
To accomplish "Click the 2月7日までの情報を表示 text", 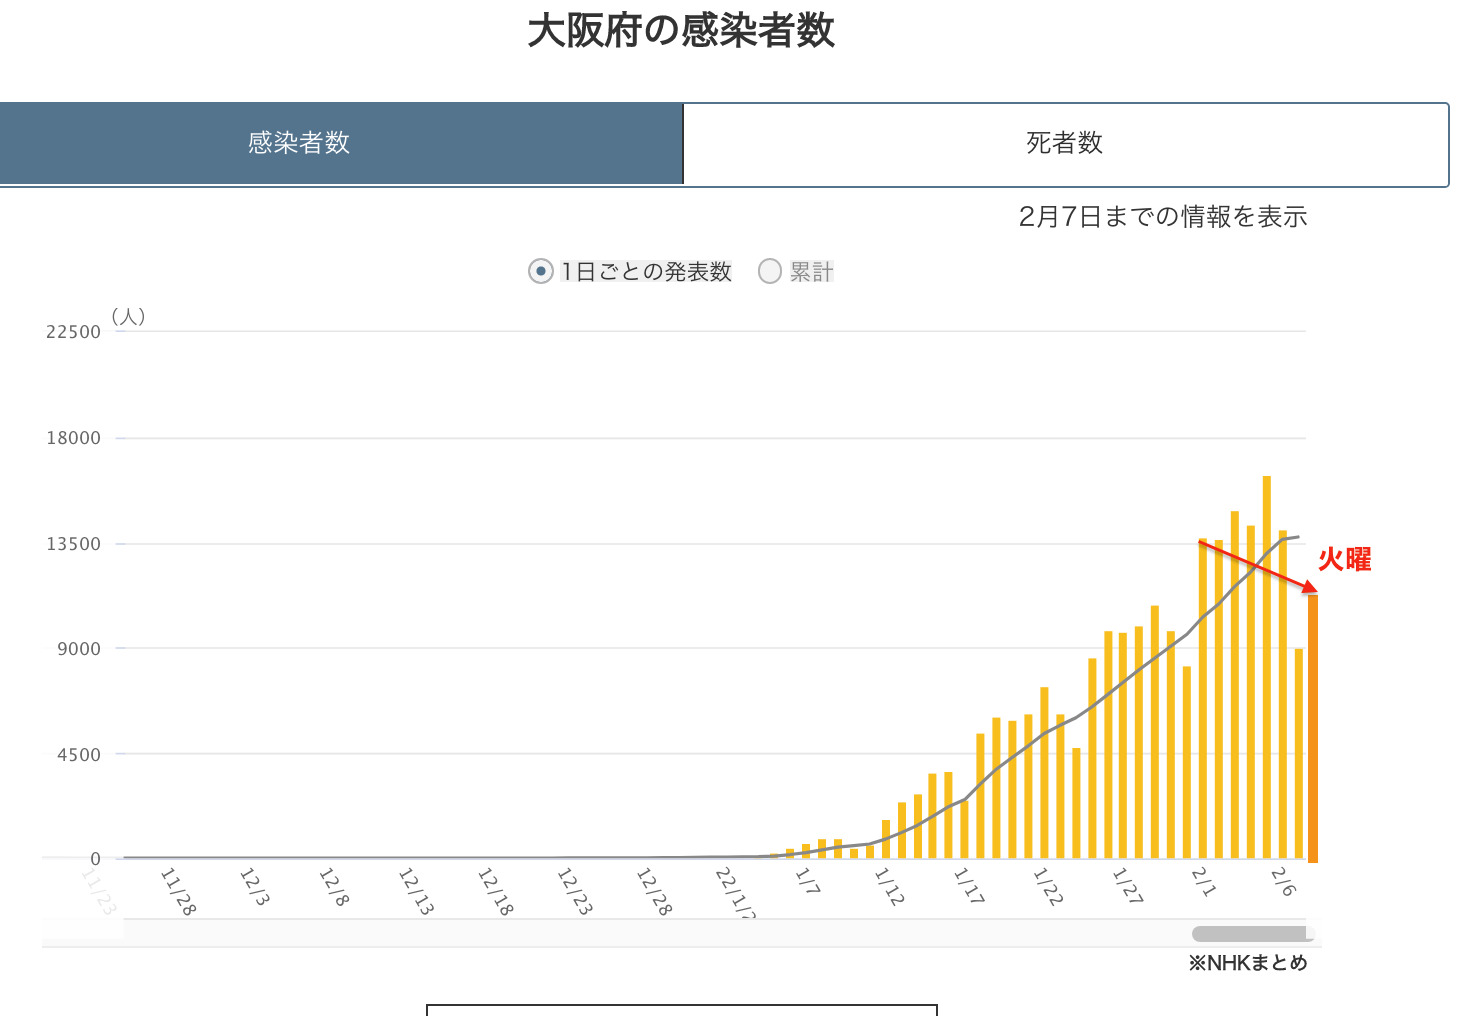I will 1162,217.
